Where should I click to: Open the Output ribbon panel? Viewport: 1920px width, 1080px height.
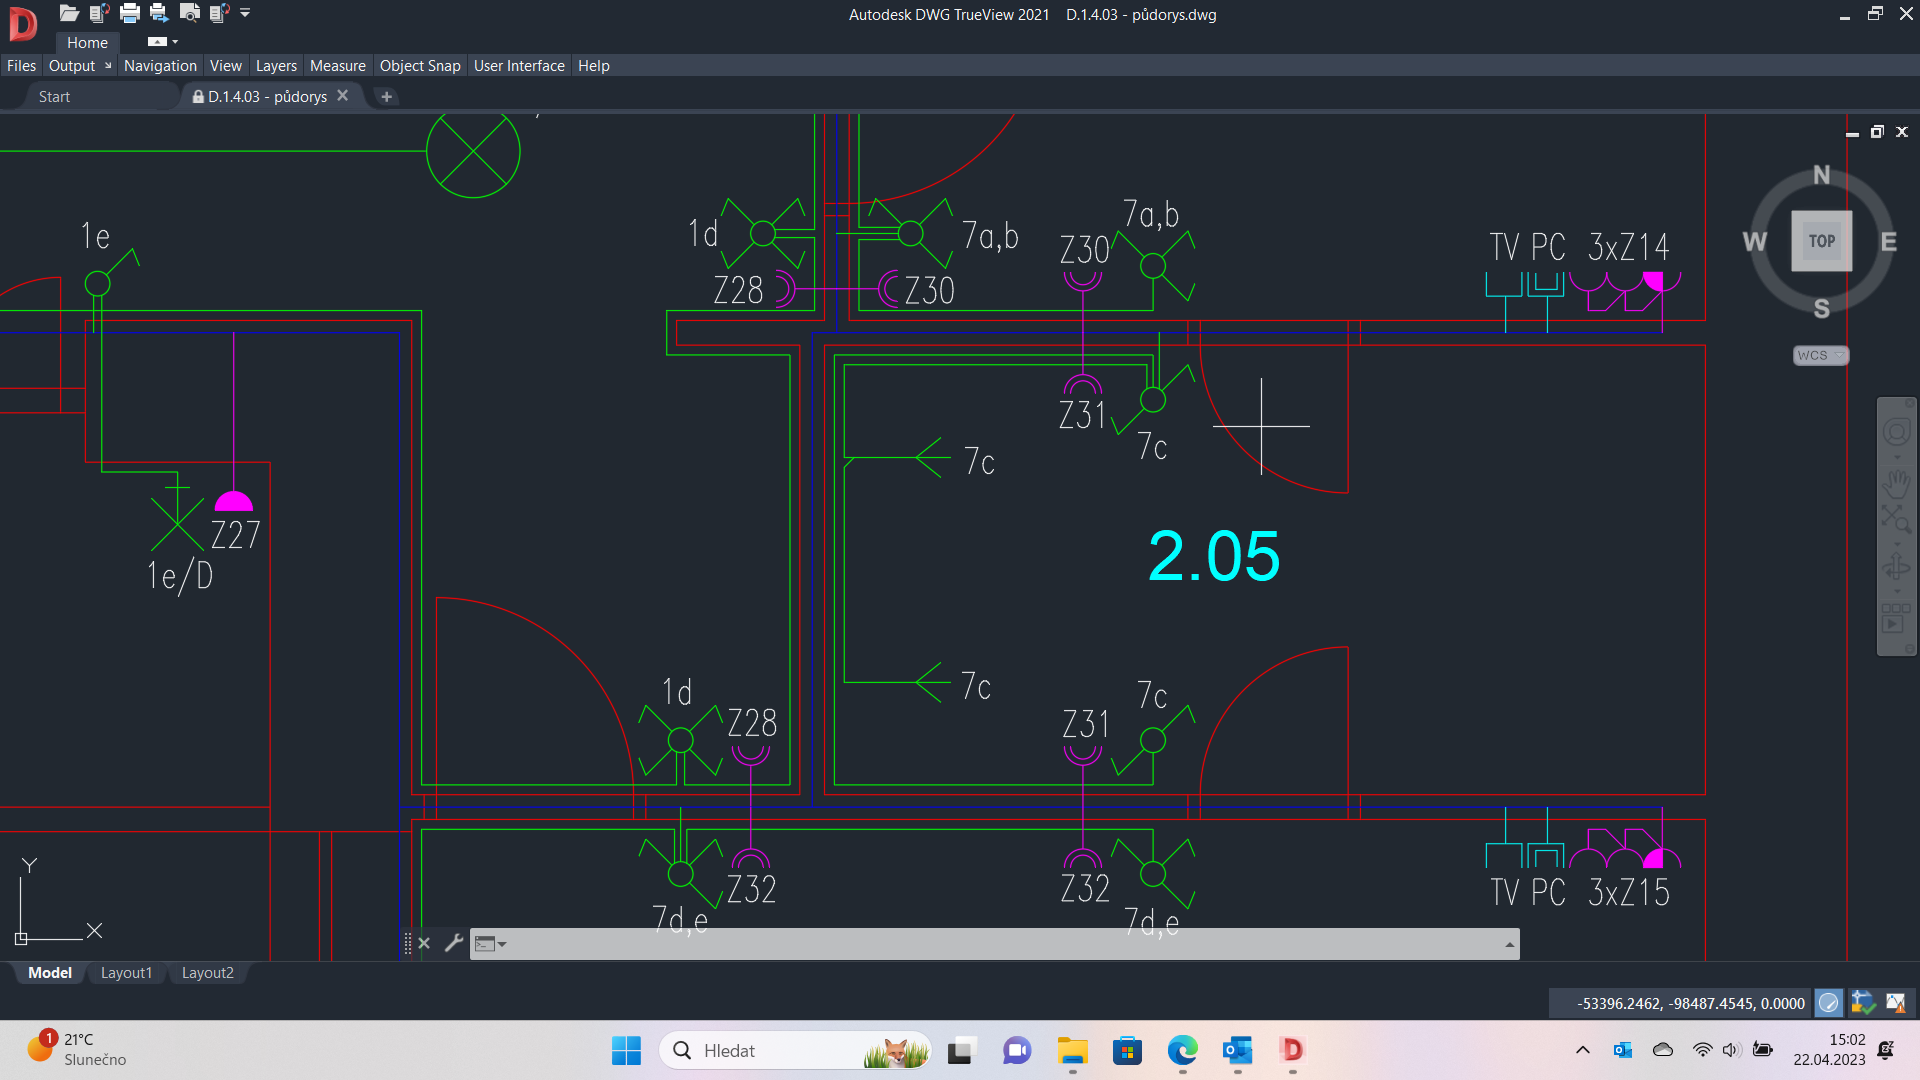72,65
